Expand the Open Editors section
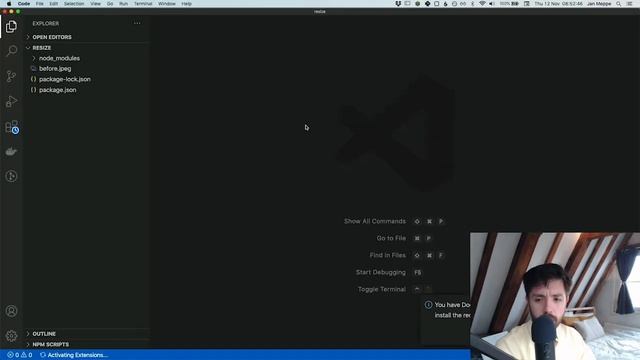The height and width of the screenshot is (360, 640). coord(52,37)
